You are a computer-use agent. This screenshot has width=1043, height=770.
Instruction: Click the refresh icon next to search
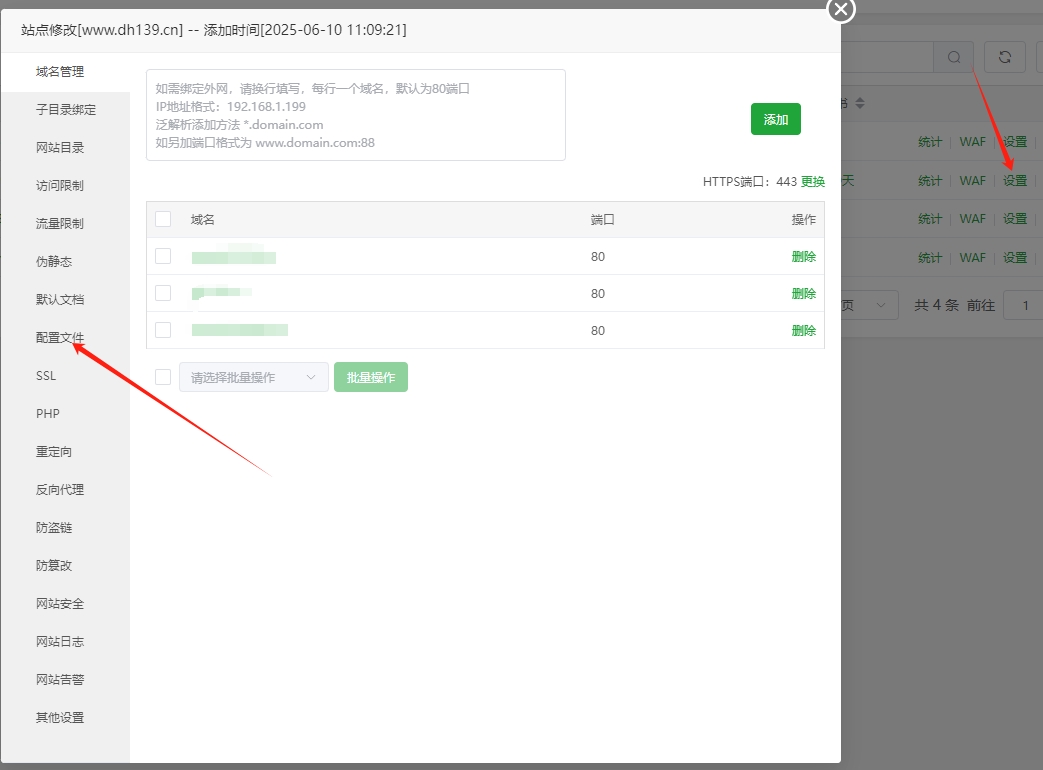tap(1004, 57)
